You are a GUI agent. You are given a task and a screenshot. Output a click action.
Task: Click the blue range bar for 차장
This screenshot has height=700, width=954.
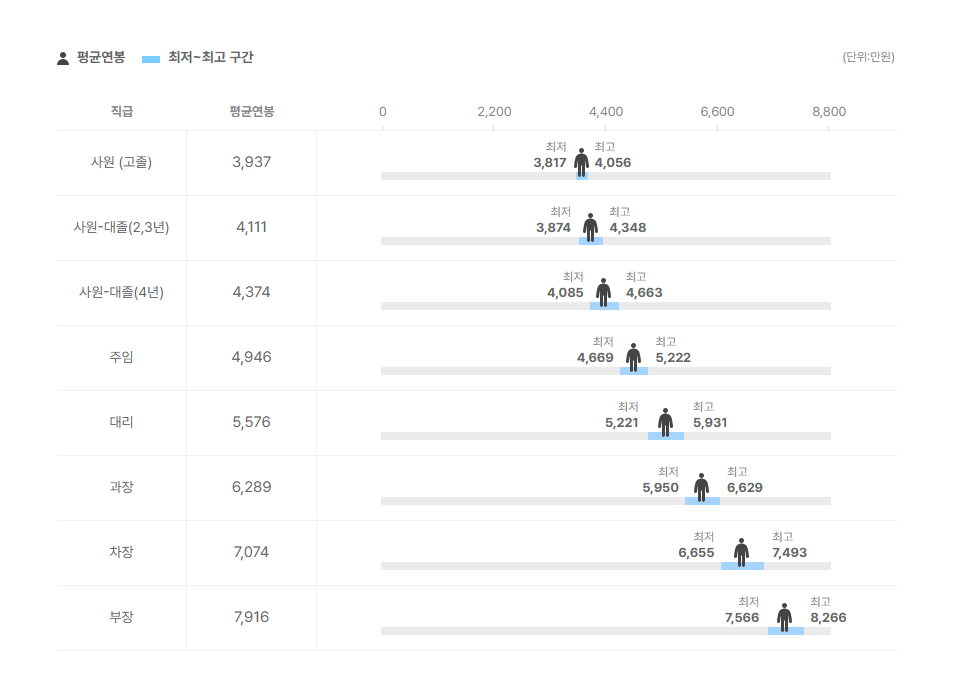pos(742,566)
